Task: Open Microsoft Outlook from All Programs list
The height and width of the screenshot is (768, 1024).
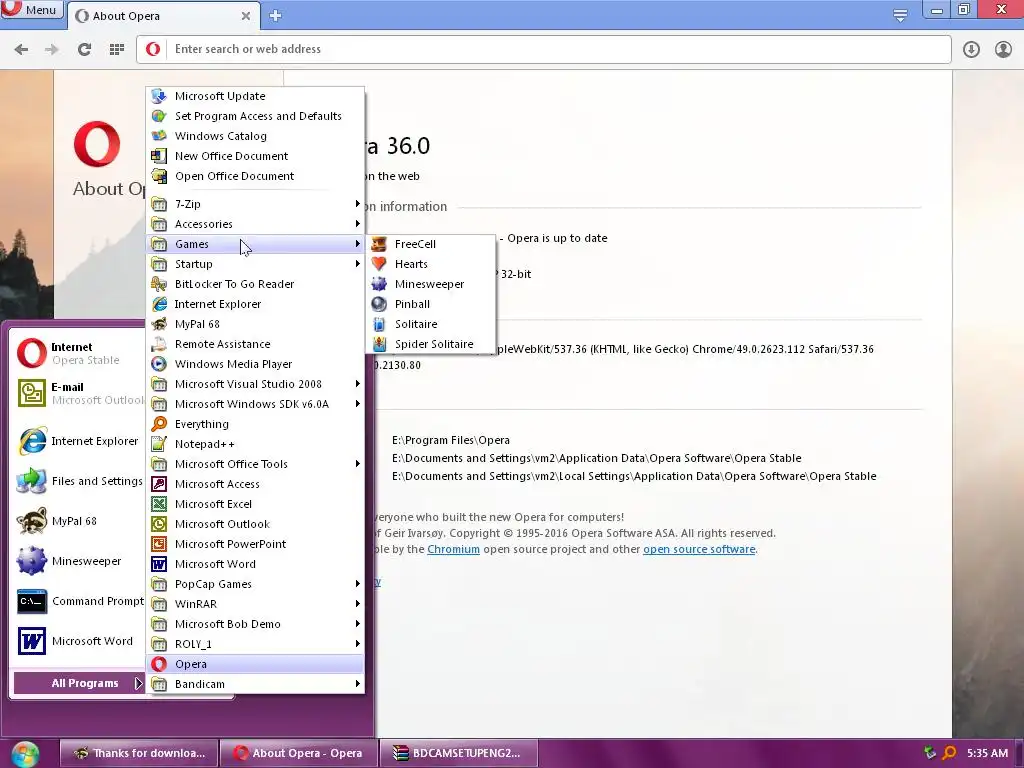Action: [x=255, y=524]
